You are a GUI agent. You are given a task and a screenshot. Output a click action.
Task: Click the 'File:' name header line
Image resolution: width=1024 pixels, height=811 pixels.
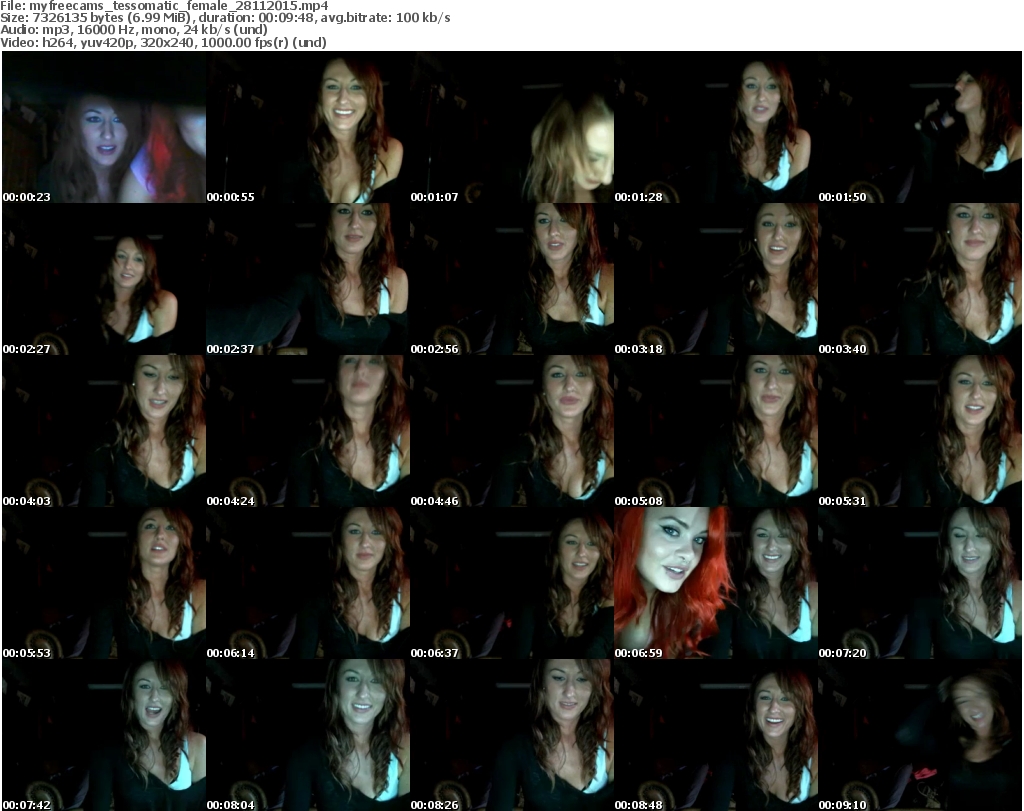click(164, 6)
